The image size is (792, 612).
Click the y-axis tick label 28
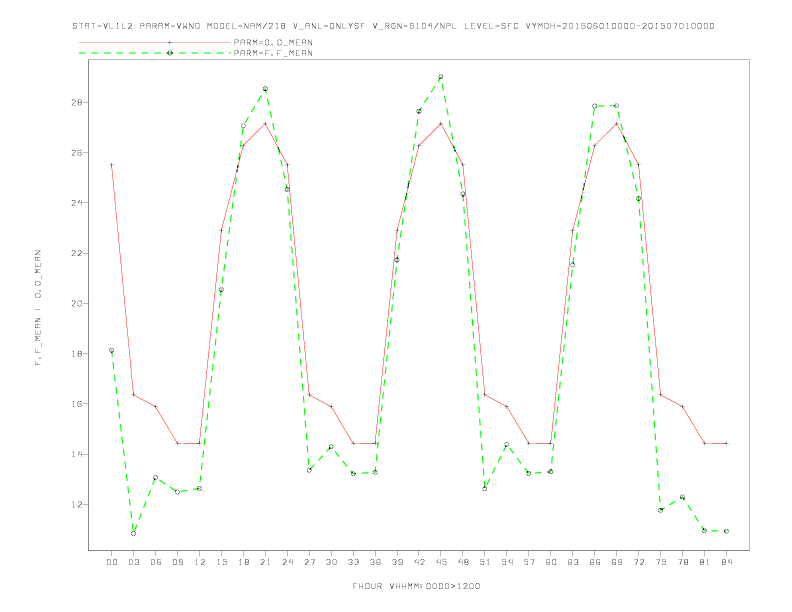77,103
